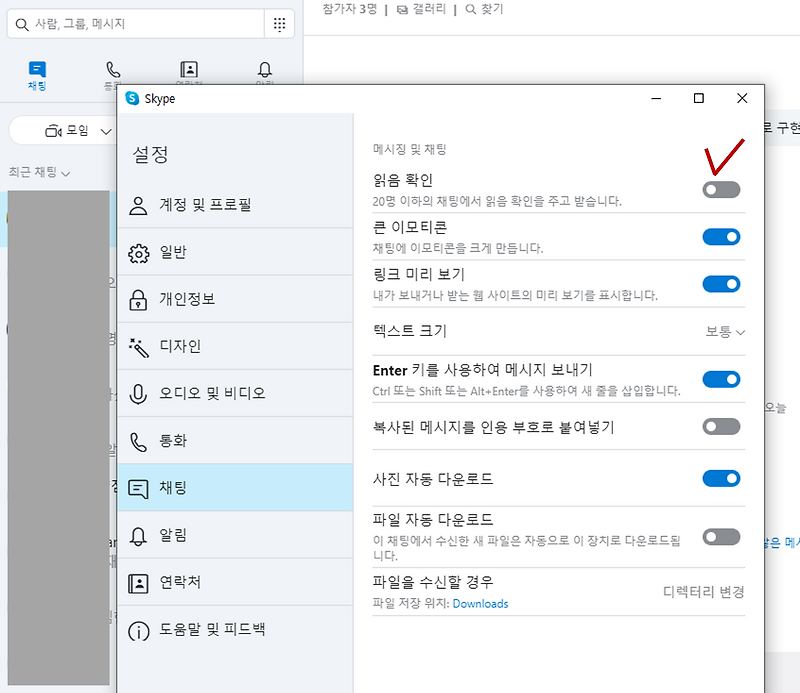Turn off link preview (링크 미리 보기) toggle

coord(721,284)
